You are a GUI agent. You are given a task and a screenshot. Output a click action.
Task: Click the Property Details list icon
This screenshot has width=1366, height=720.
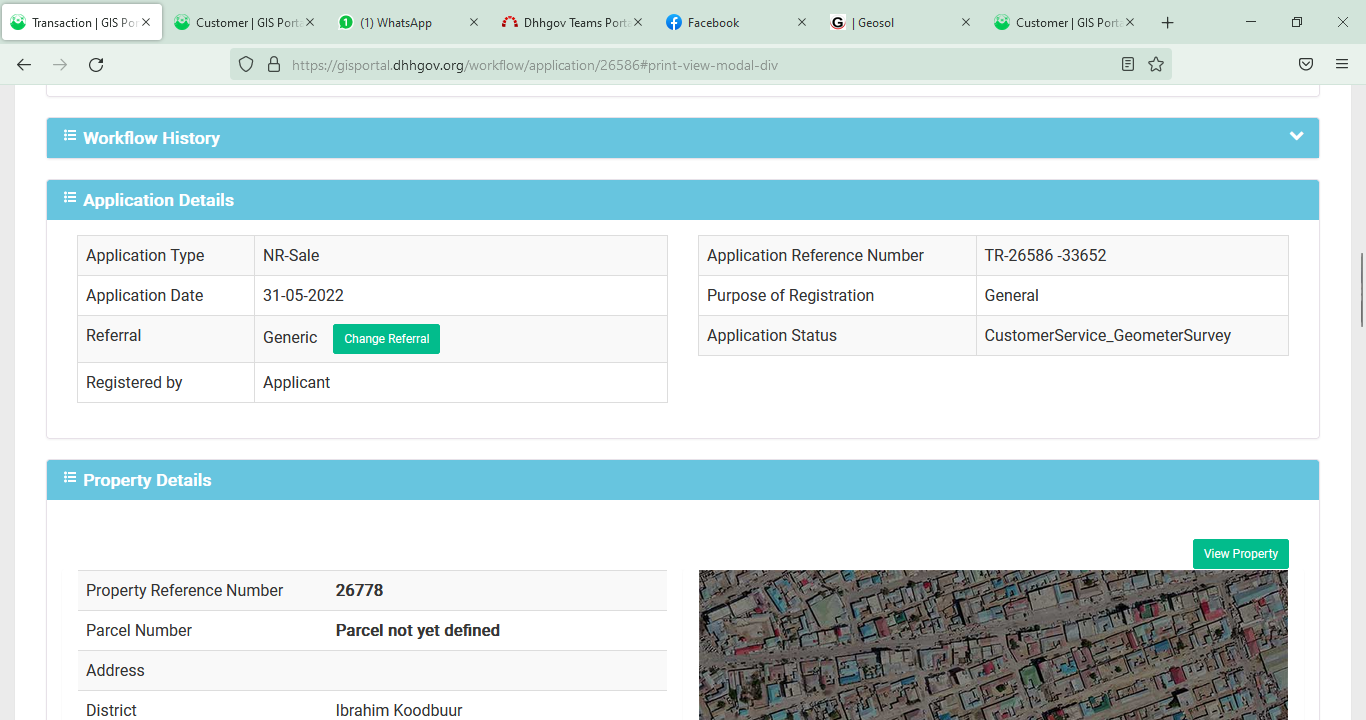pos(70,477)
